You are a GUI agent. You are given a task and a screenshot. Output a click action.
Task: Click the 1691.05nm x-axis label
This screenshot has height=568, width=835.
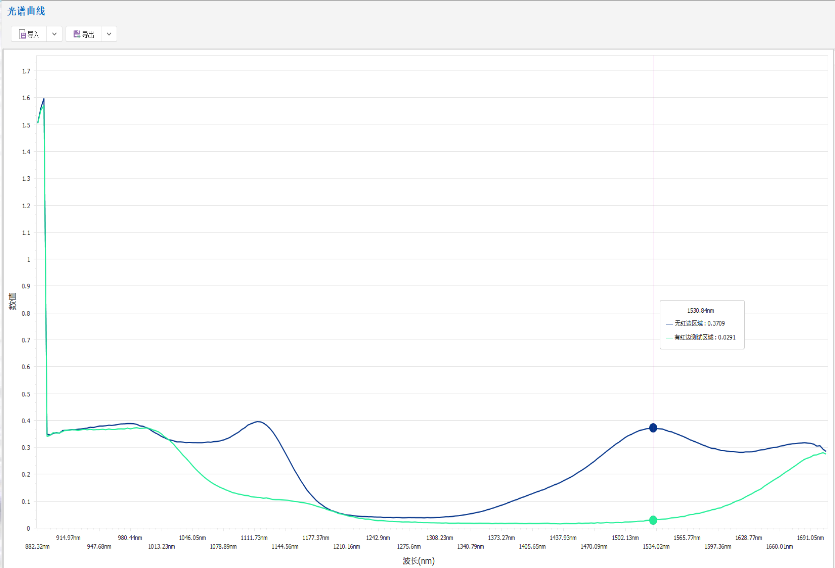coord(810,538)
